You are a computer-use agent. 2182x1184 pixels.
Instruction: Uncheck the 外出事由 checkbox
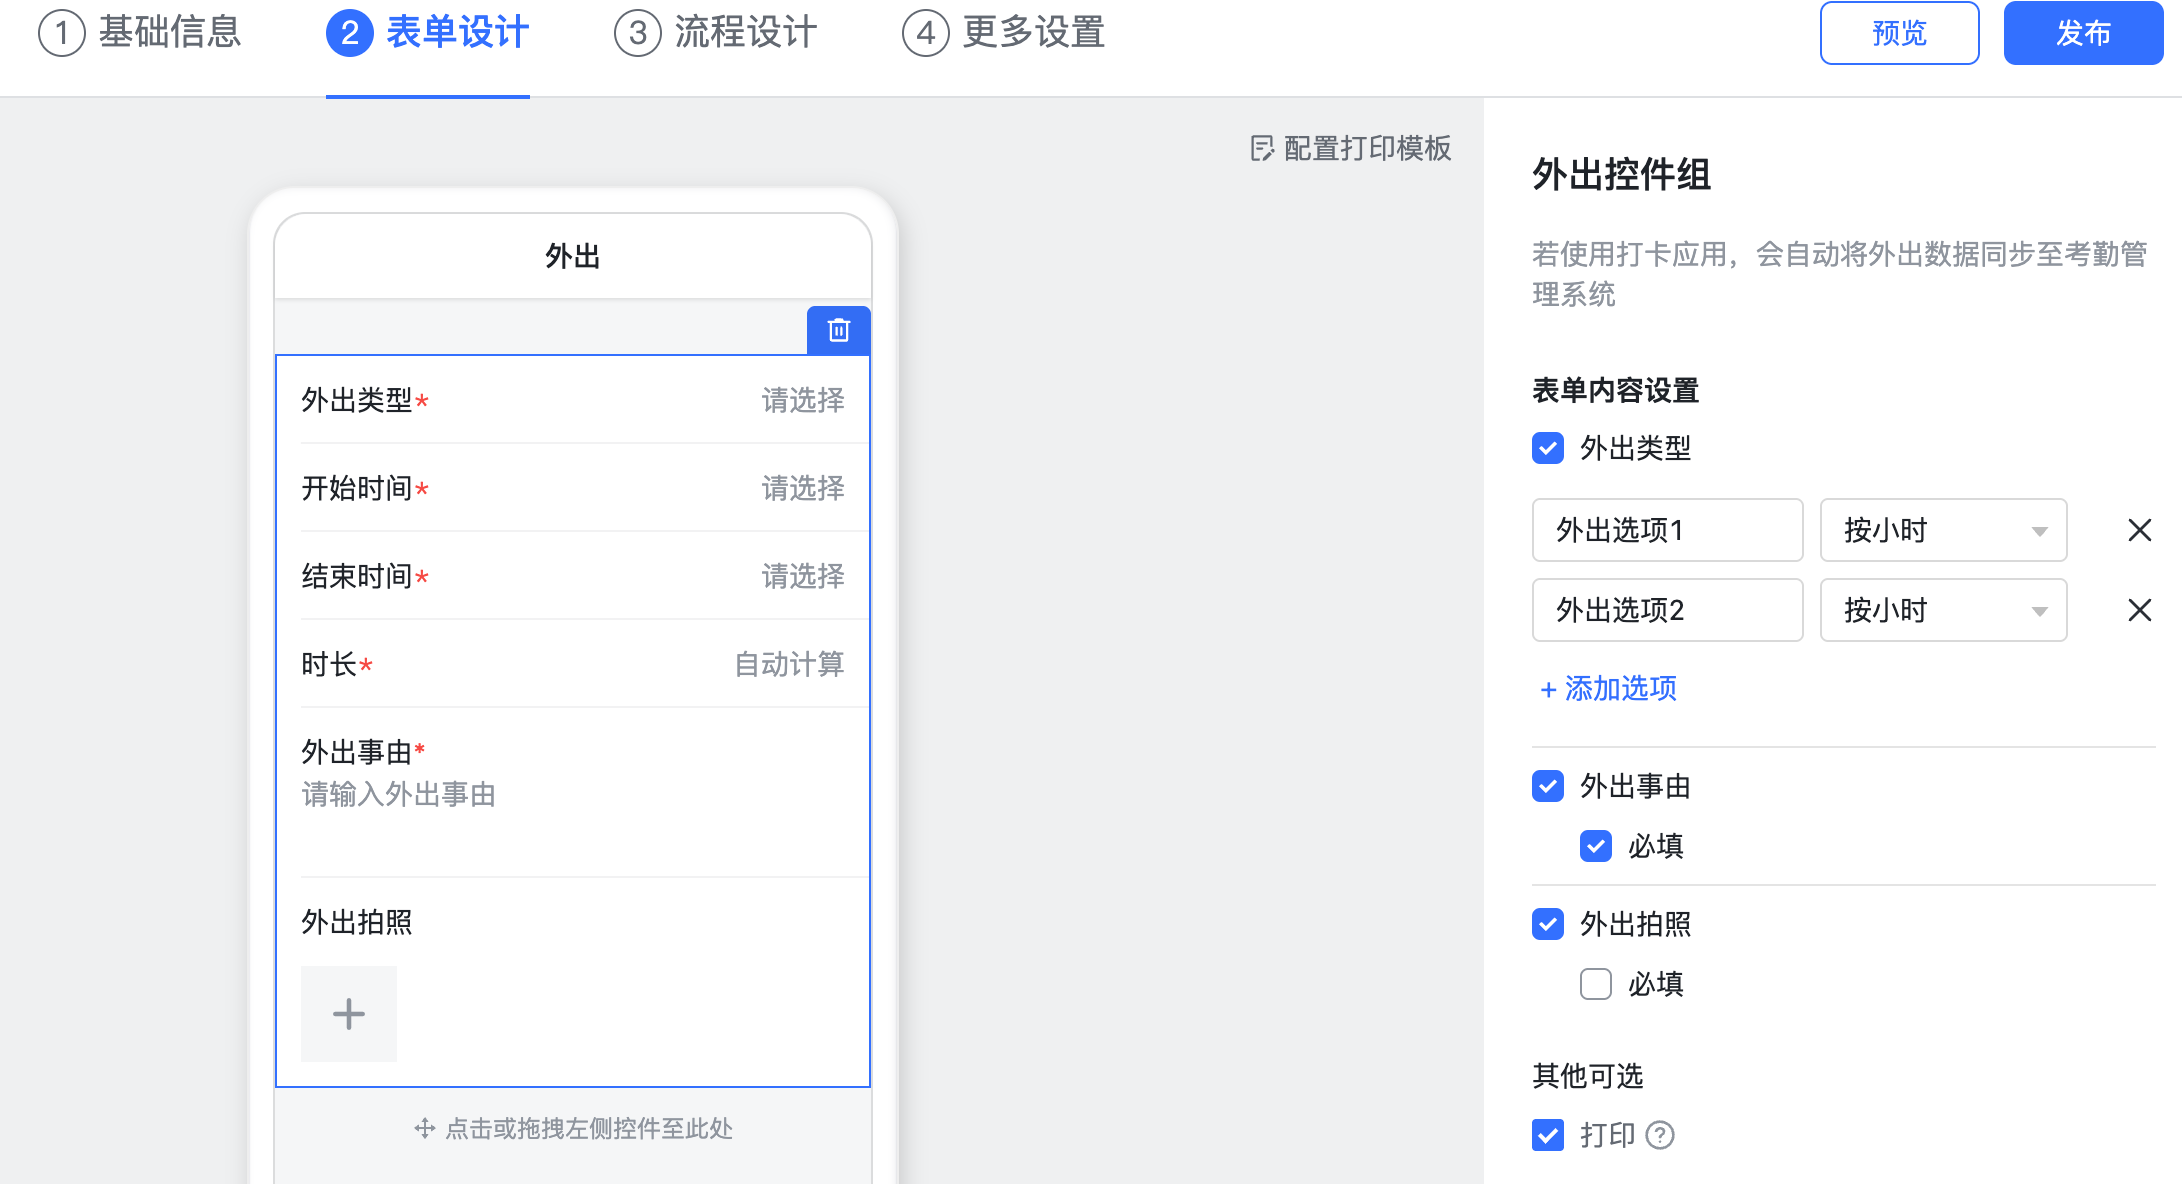1548,786
